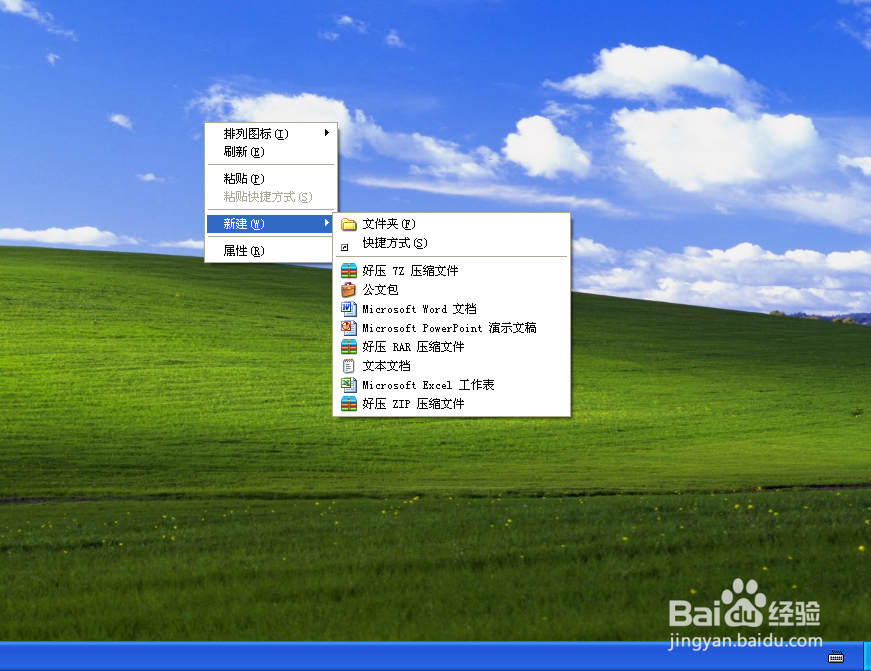The image size is (871, 671).
Task: Click the shortcut arrow icon beside 快捷方式(S)
Action: [344, 247]
